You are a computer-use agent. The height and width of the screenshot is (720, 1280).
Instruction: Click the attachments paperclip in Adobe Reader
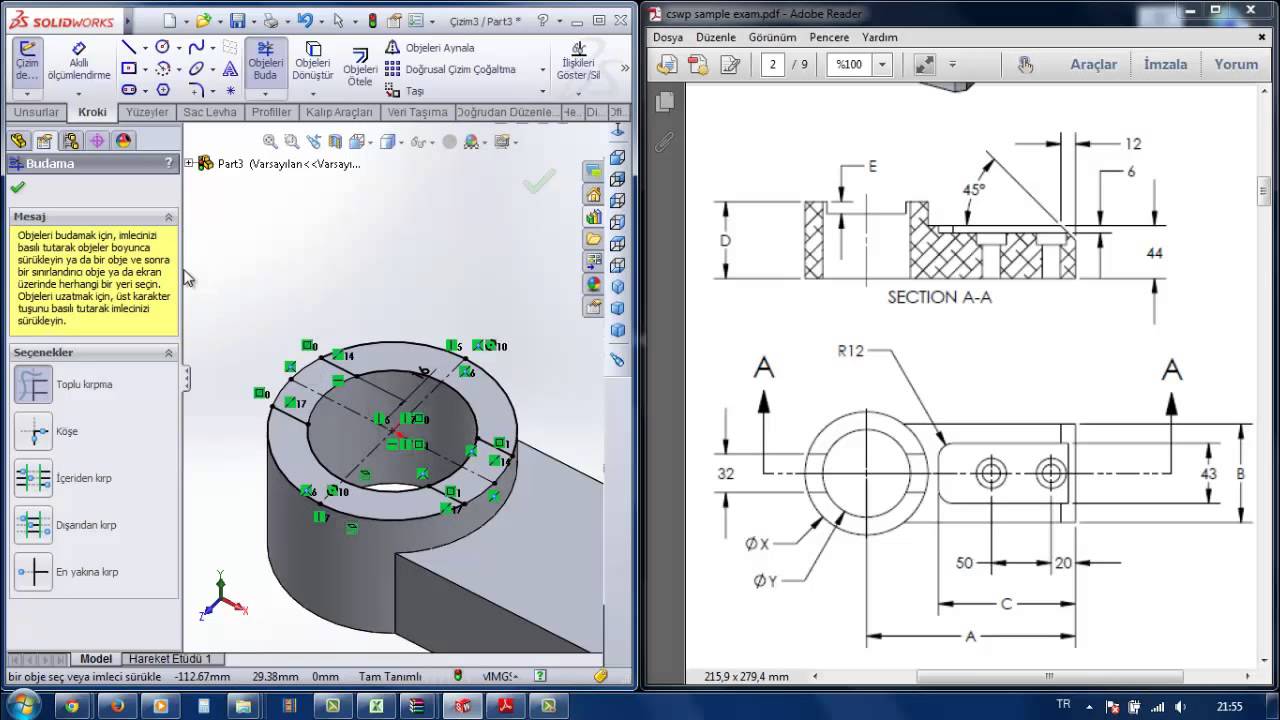[x=664, y=143]
